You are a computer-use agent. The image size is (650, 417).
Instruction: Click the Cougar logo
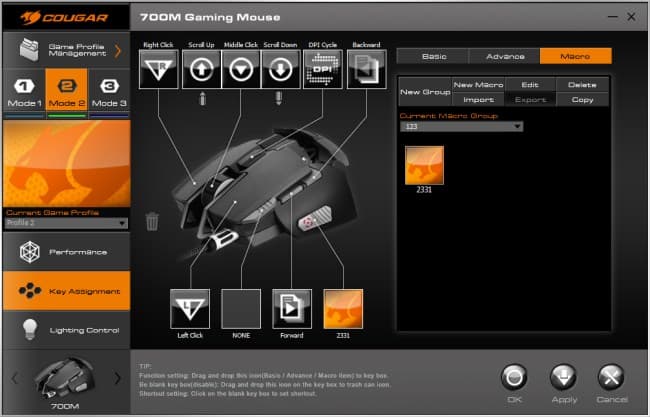(65, 17)
